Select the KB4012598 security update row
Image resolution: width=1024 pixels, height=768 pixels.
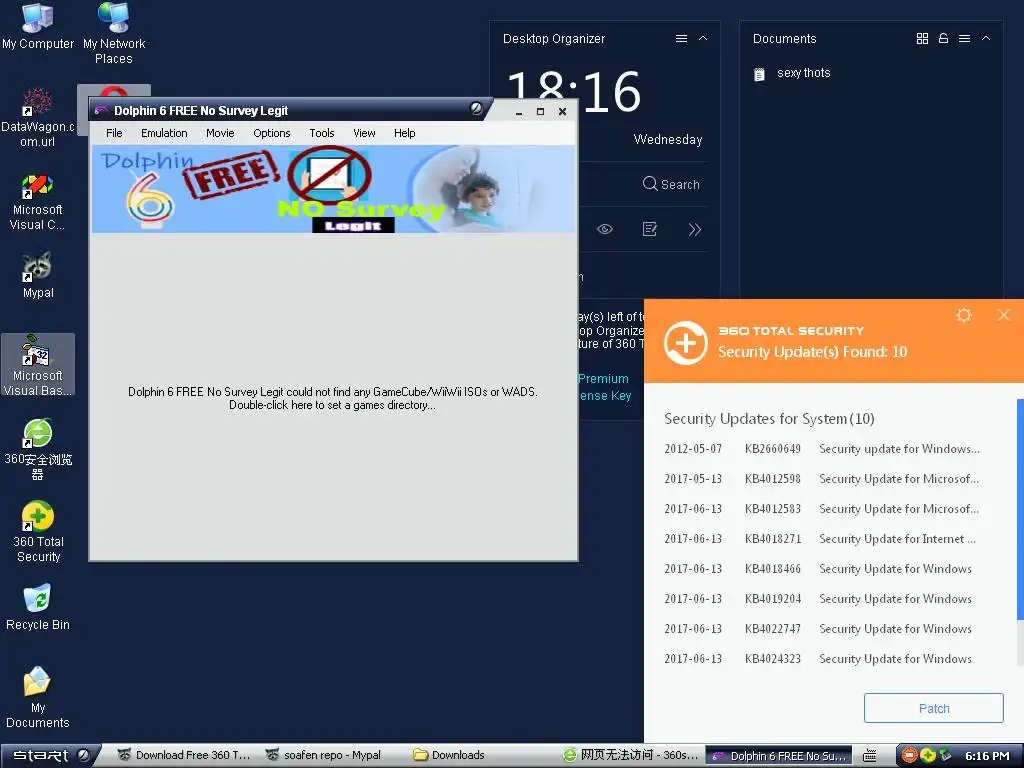click(x=822, y=479)
